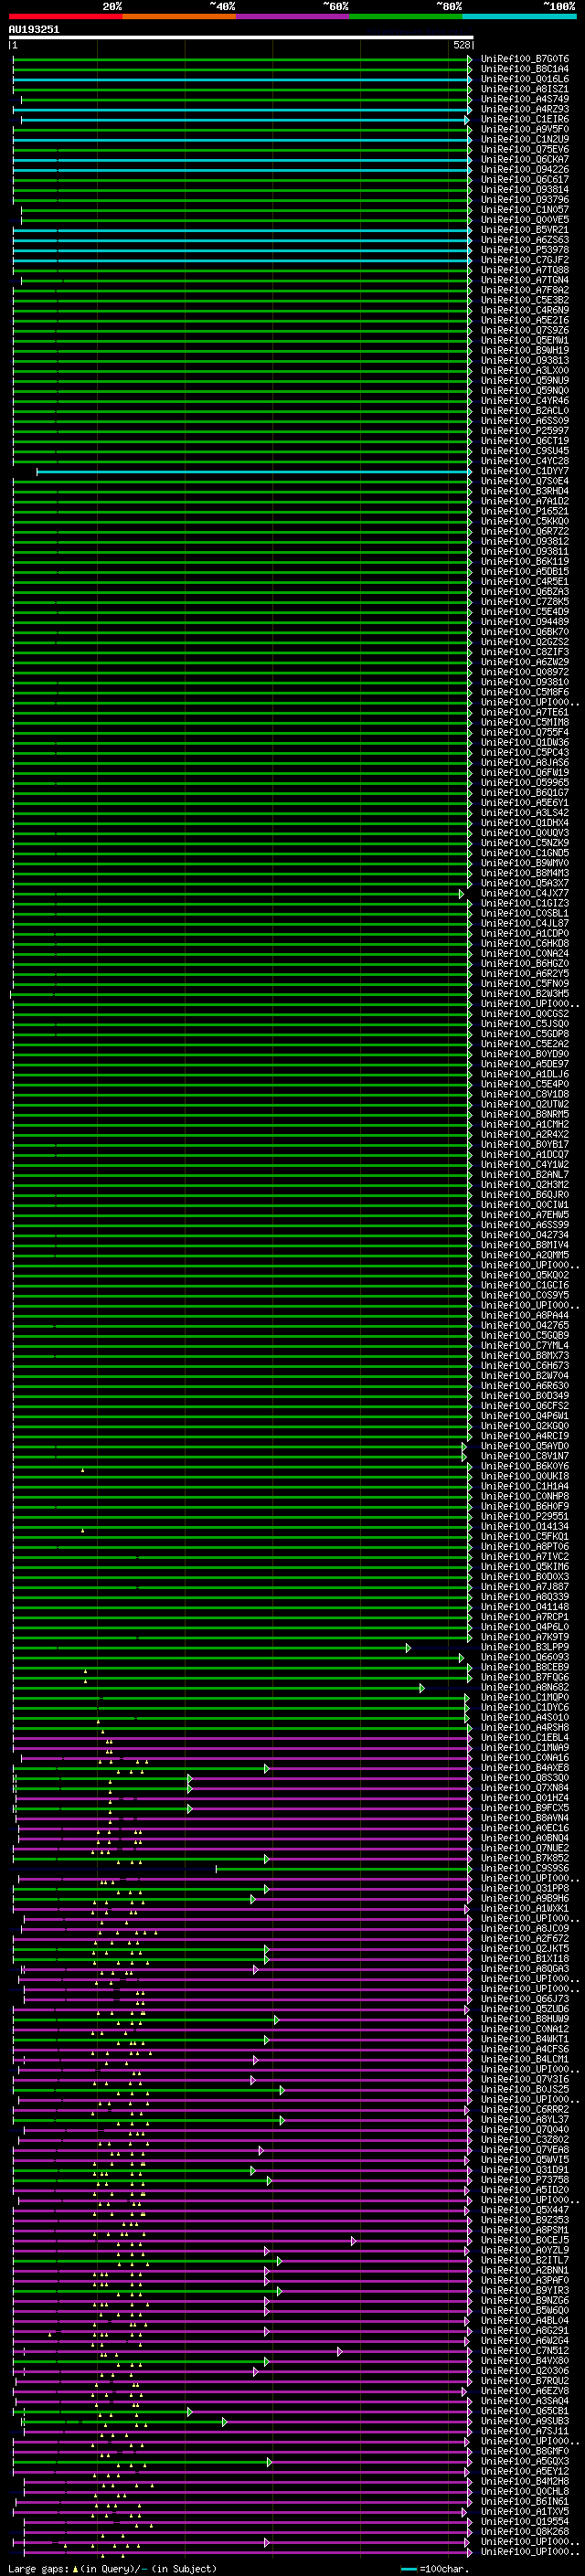
Task: Click UniRef100_B4VX80 label
Action: 525,2362
